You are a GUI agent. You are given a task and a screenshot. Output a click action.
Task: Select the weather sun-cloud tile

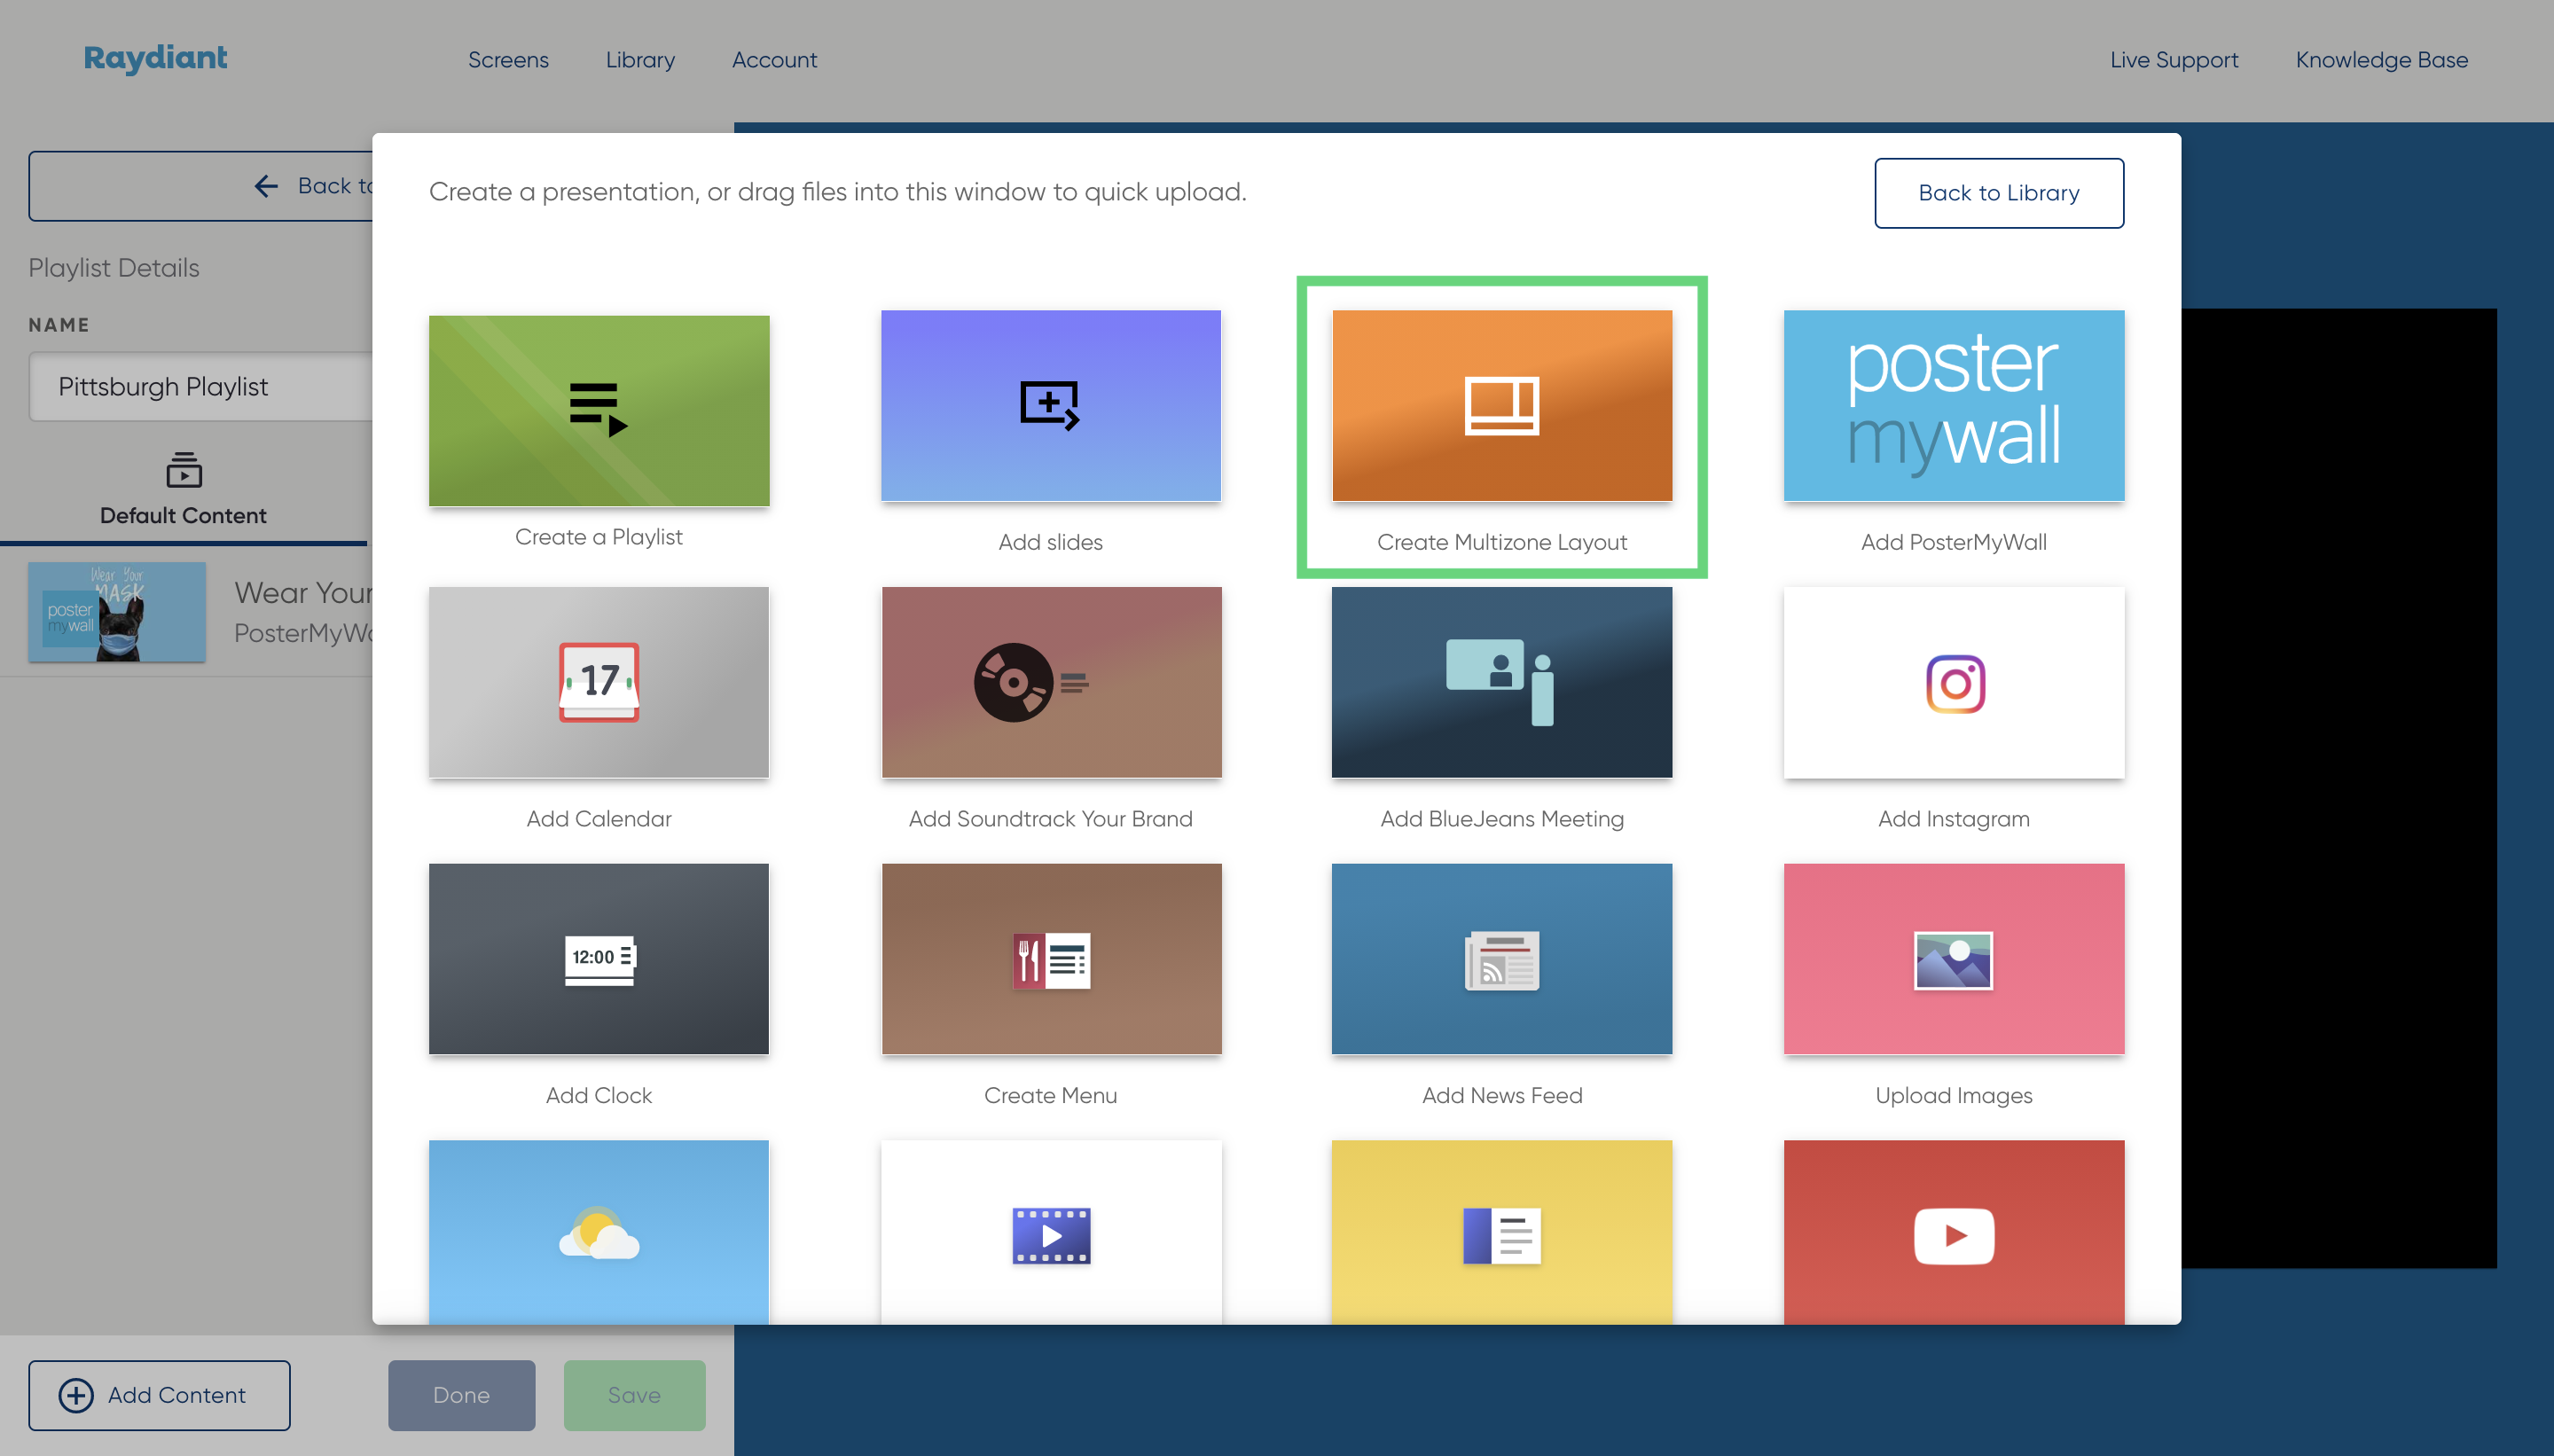(x=598, y=1233)
